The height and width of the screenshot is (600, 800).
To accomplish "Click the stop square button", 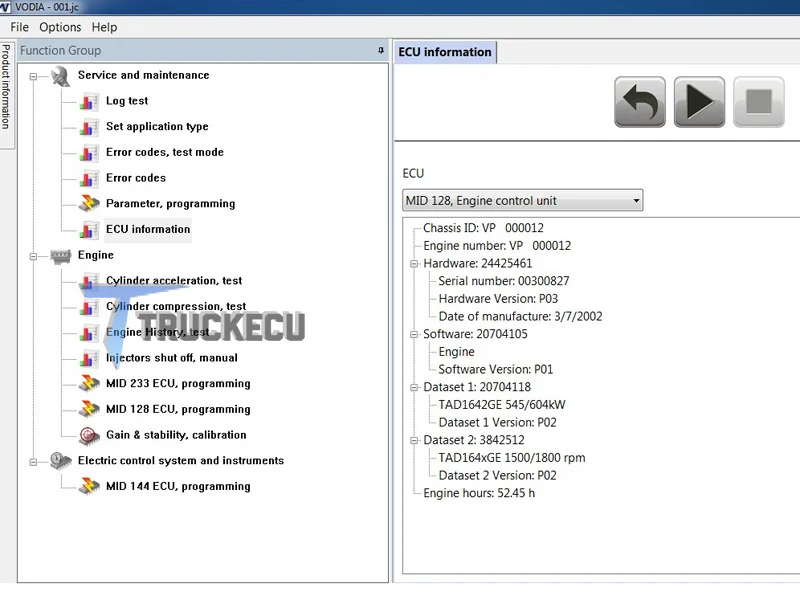I will (x=759, y=102).
